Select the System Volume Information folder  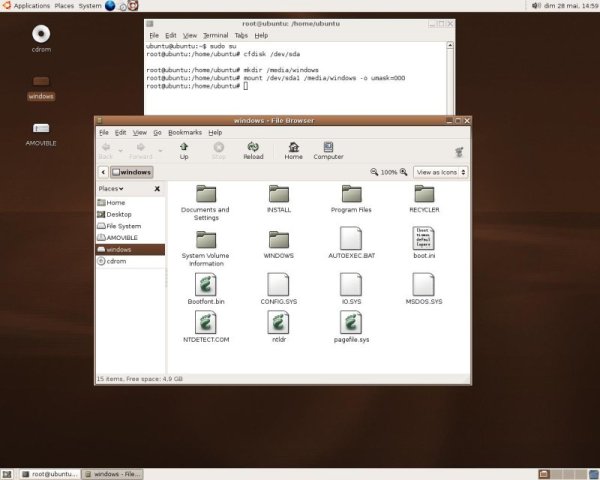206,249
